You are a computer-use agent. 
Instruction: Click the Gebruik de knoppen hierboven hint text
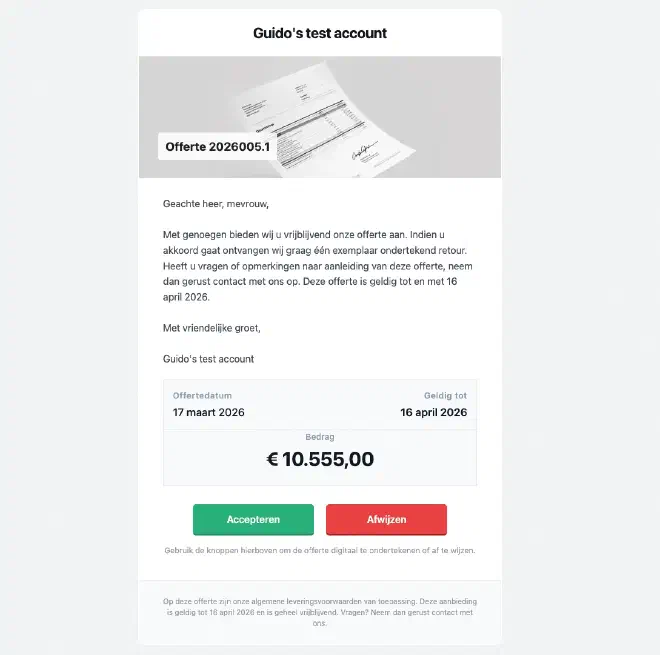[320, 550]
